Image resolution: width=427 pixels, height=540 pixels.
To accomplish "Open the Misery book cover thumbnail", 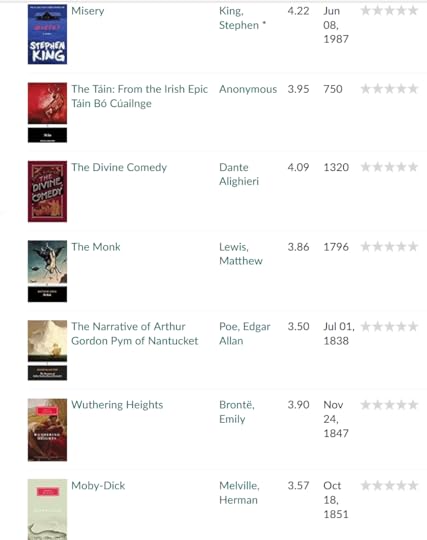I will (48, 34).
